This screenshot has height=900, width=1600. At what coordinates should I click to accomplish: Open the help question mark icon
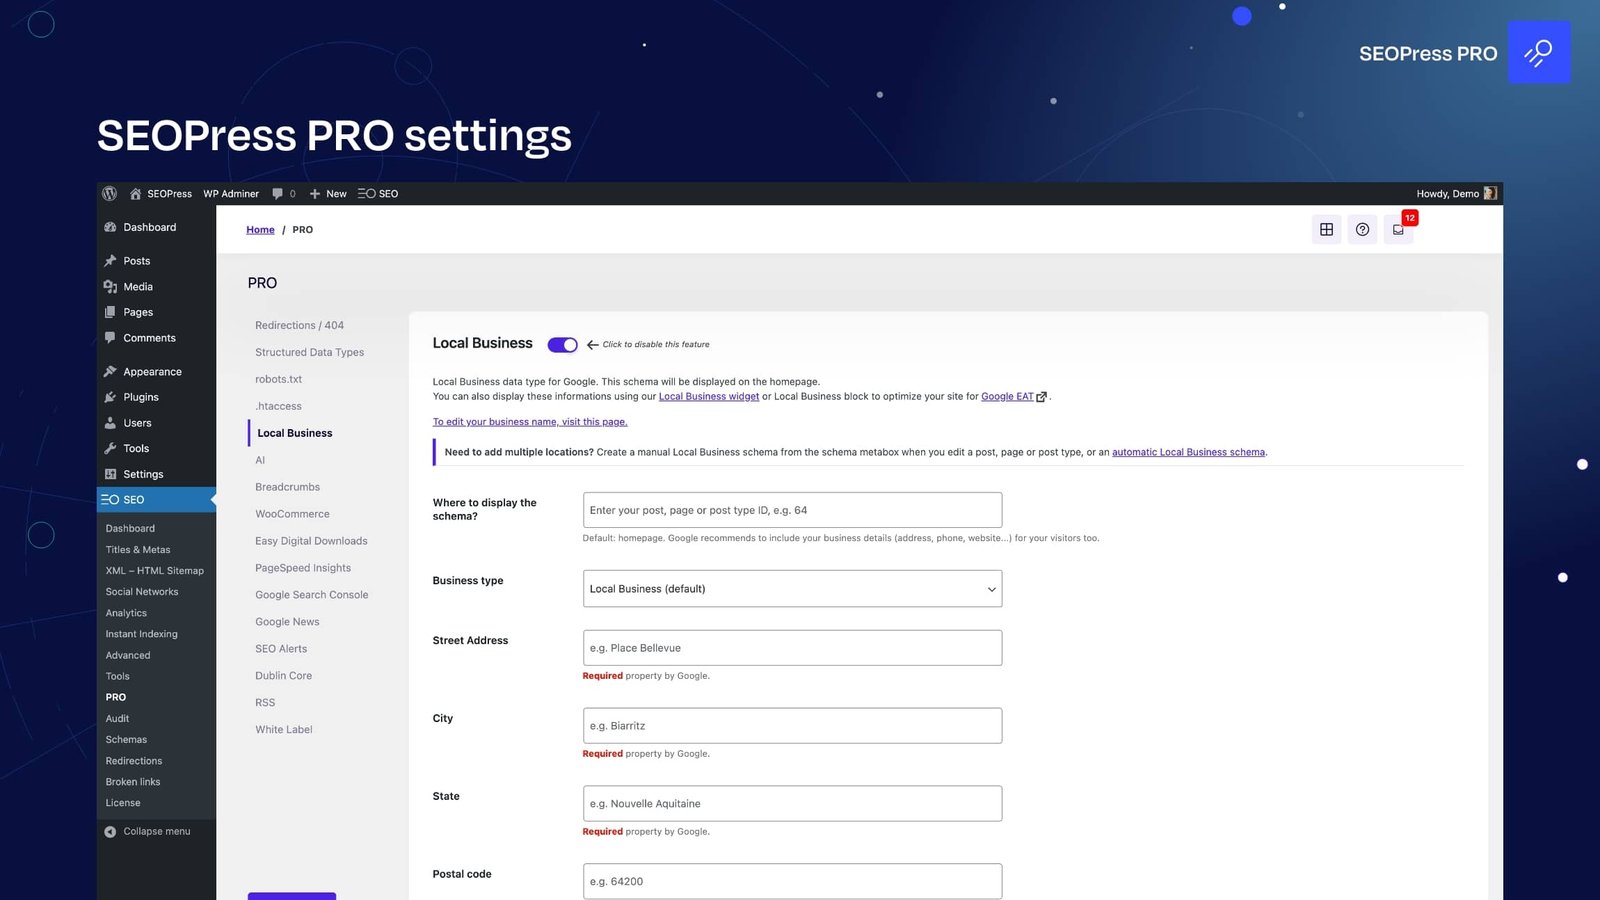pos(1362,230)
